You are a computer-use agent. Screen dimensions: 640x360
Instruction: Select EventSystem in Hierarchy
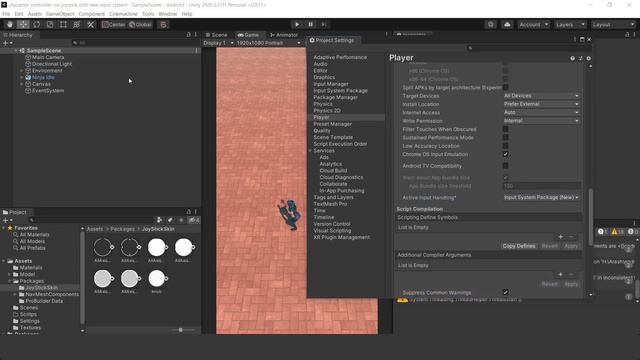click(48, 91)
